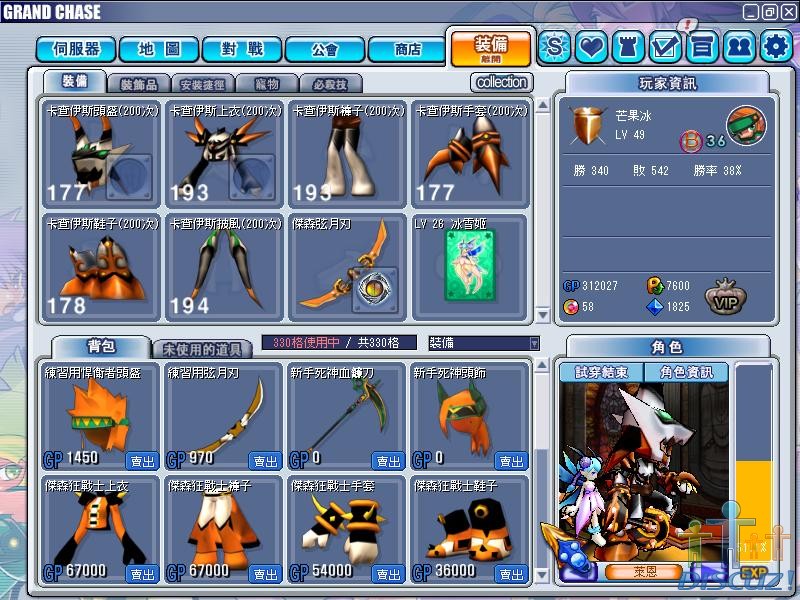Sell the 傑森狂戰士手套 item
This screenshot has width=800, height=600.
[x=388, y=574]
